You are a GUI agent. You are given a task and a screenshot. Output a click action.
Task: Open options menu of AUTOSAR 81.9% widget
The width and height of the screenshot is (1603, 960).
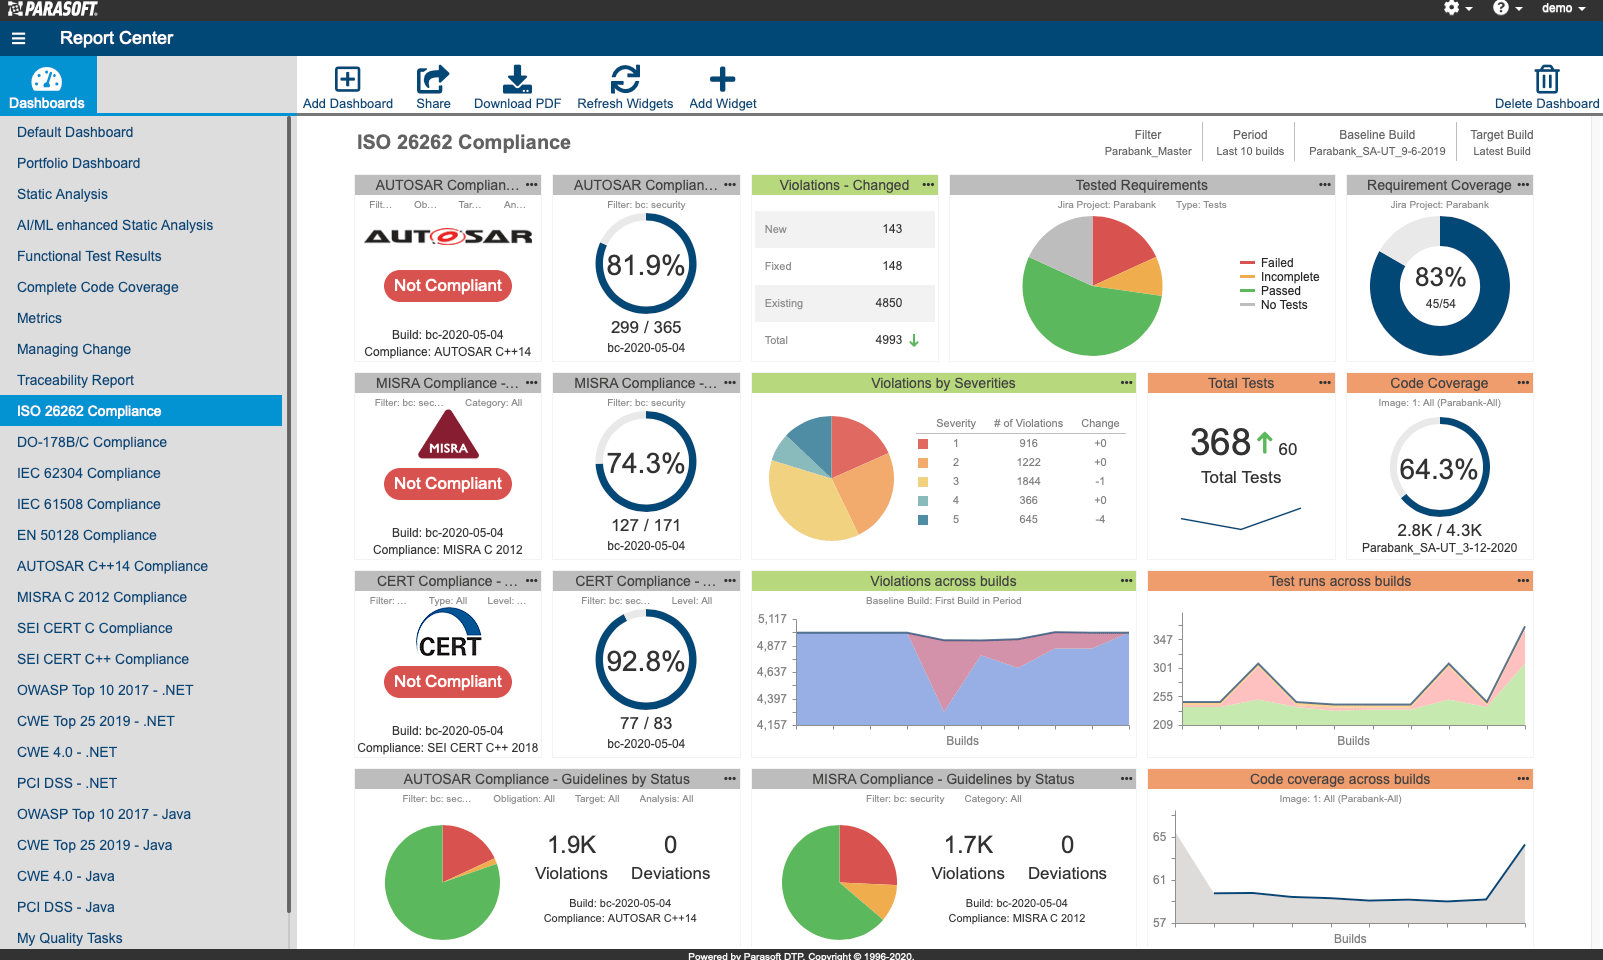pyautogui.click(x=730, y=185)
